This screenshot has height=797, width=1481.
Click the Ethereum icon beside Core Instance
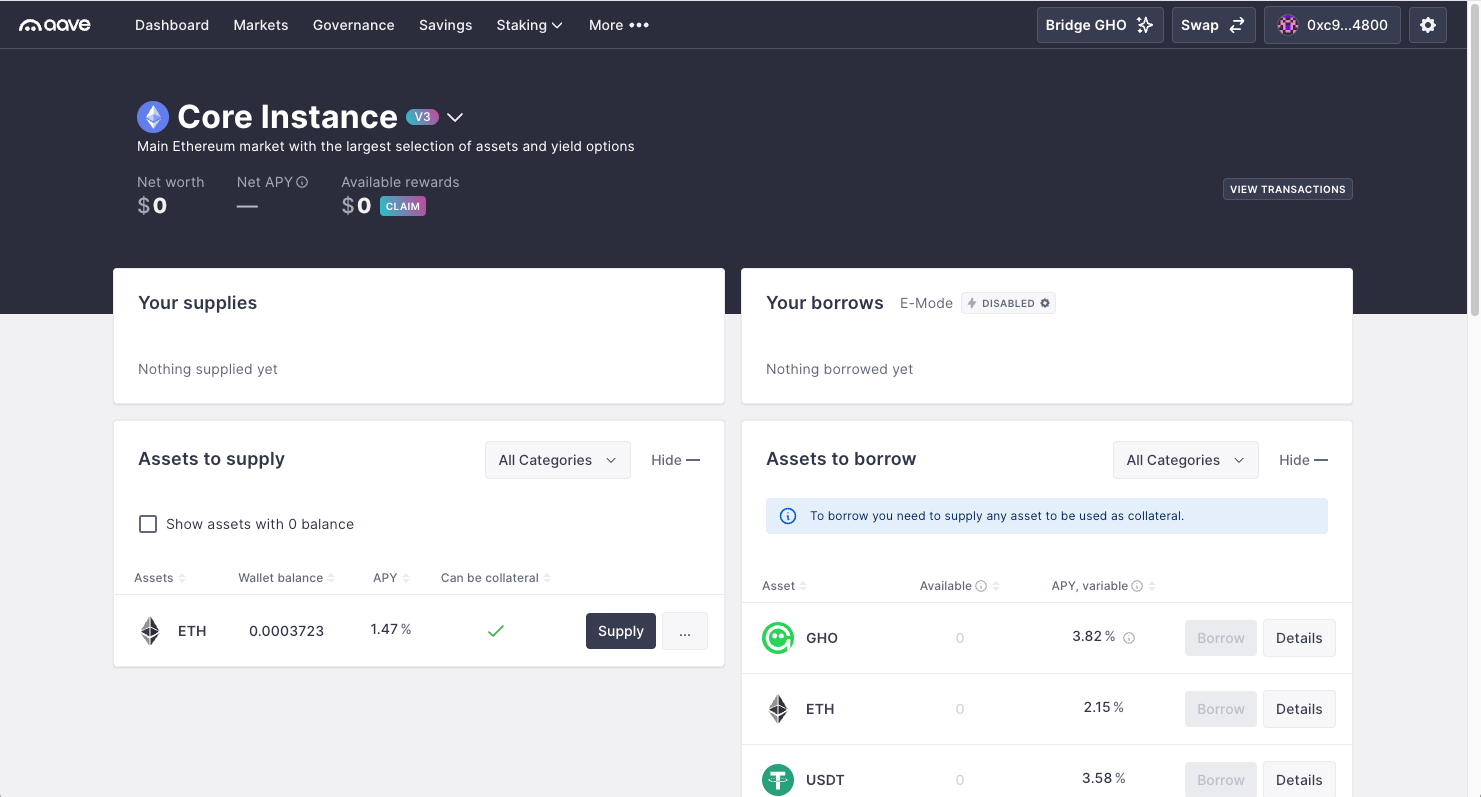[x=153, y=117]
